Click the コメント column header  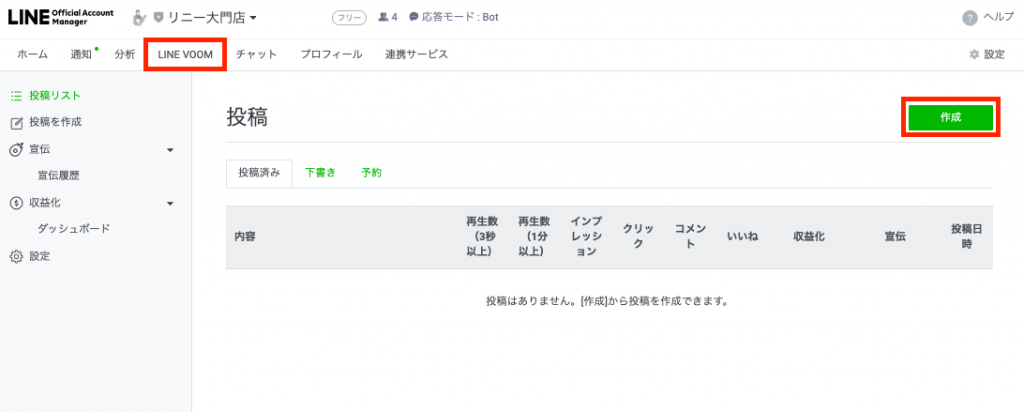click(690, 236)
